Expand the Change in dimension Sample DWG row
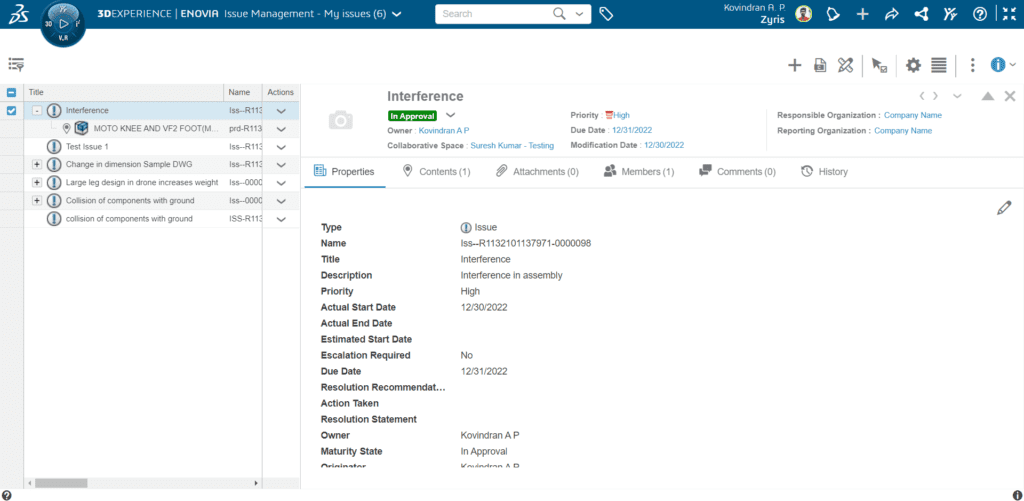The height and width of the screenshot is (501, 1024). pyautogui.click(x=37, y=164)
